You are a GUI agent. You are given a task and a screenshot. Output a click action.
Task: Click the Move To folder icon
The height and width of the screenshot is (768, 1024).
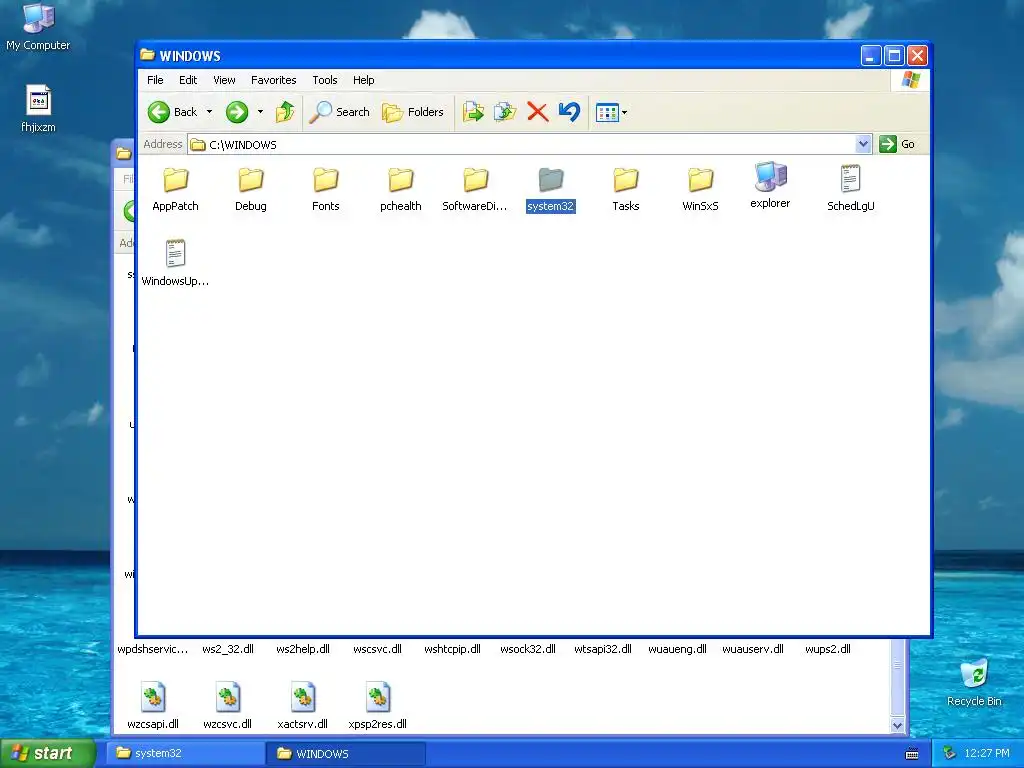[473, 112]
